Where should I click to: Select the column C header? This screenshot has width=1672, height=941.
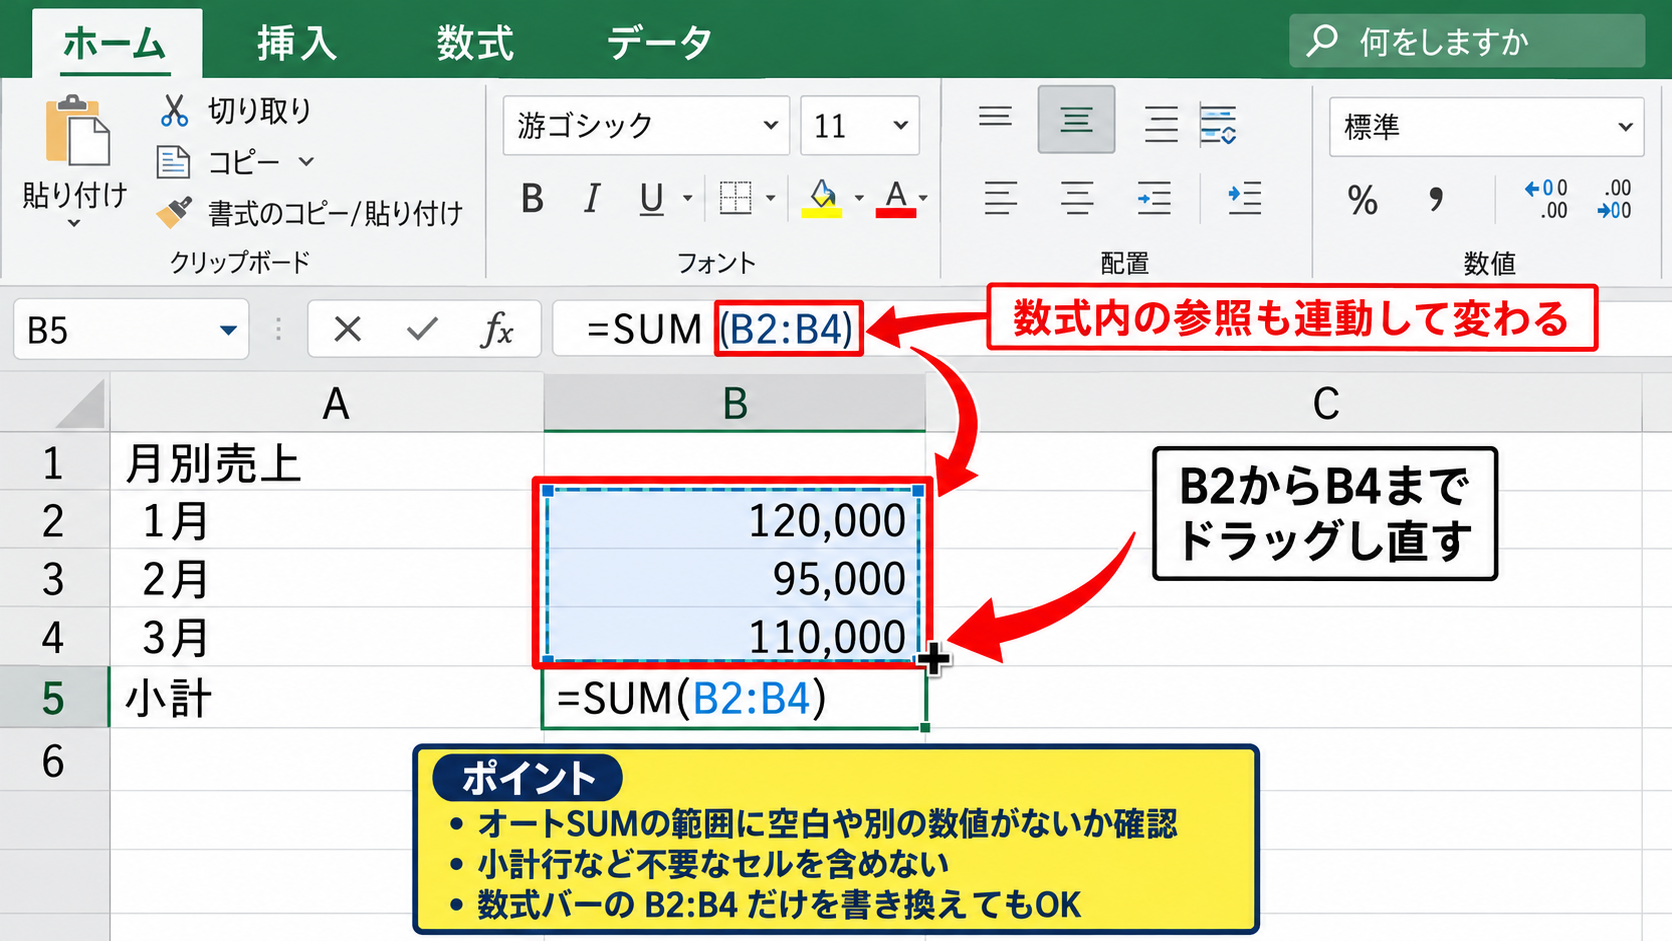pyautogui.click(x=1325, y=403)
